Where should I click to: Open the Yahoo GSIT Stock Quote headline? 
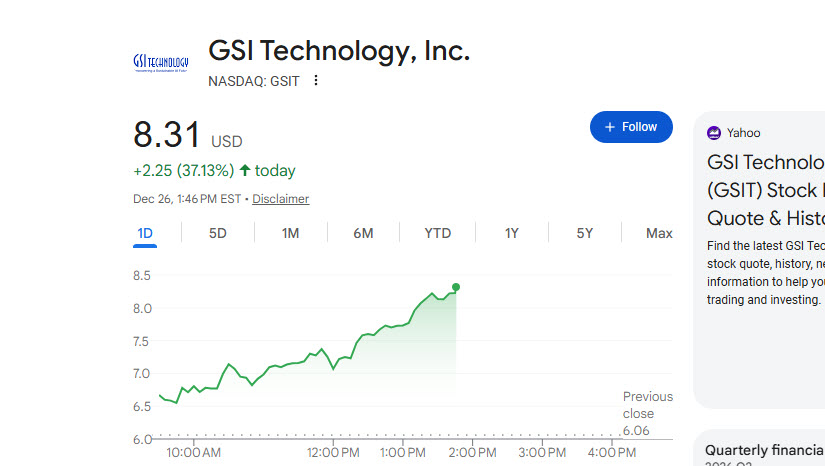[766, 190]
